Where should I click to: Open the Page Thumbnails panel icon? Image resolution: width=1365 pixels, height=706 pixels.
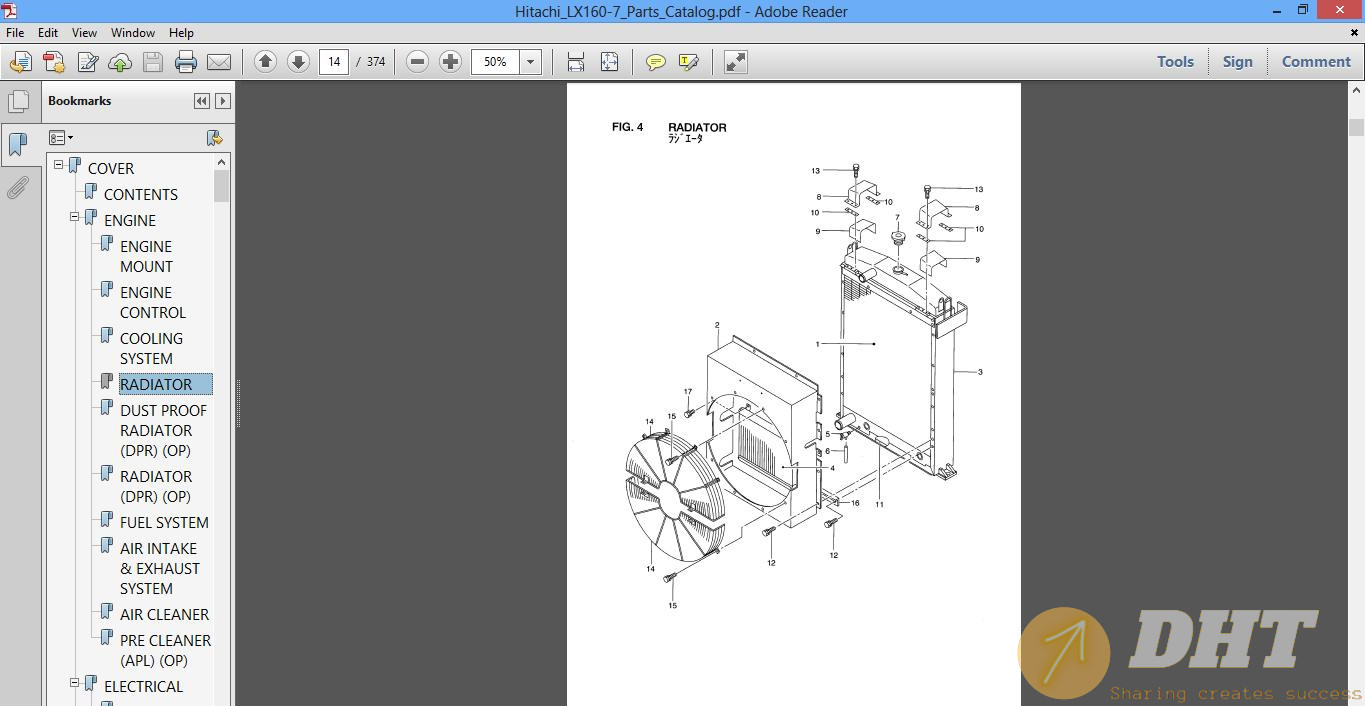coord(18,101)
